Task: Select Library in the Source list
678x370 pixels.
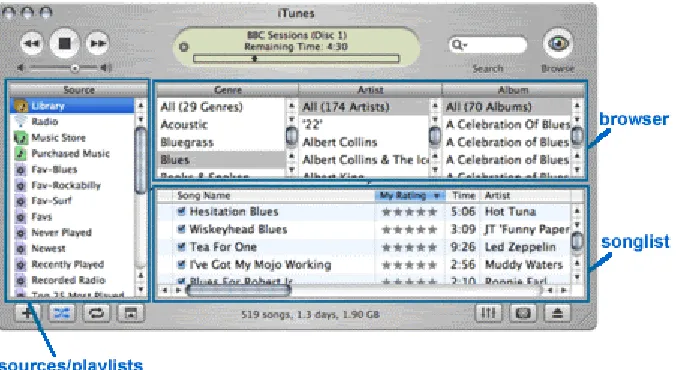Action: point(72,106)
